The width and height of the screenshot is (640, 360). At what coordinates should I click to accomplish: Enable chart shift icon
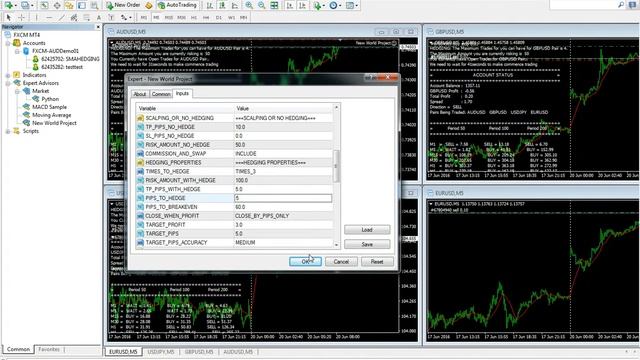coord(302,5)
